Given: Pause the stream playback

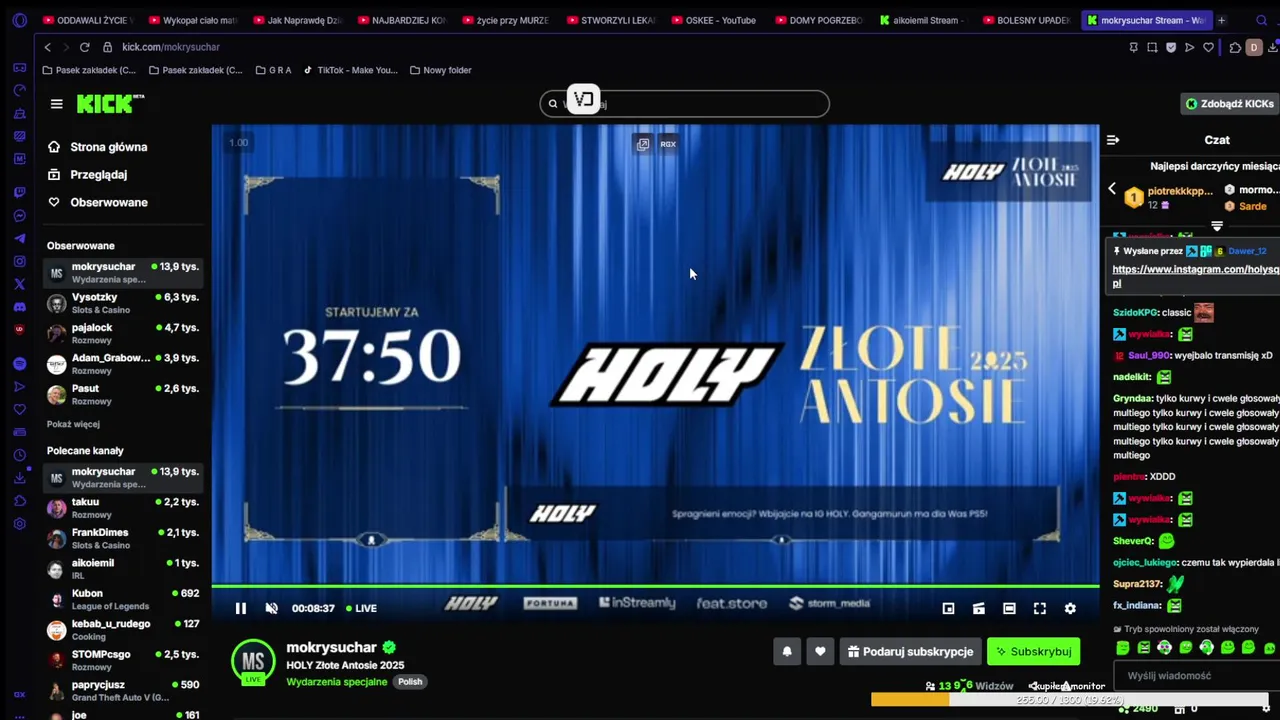Looking at the screenshot, I should coord(240,608).
